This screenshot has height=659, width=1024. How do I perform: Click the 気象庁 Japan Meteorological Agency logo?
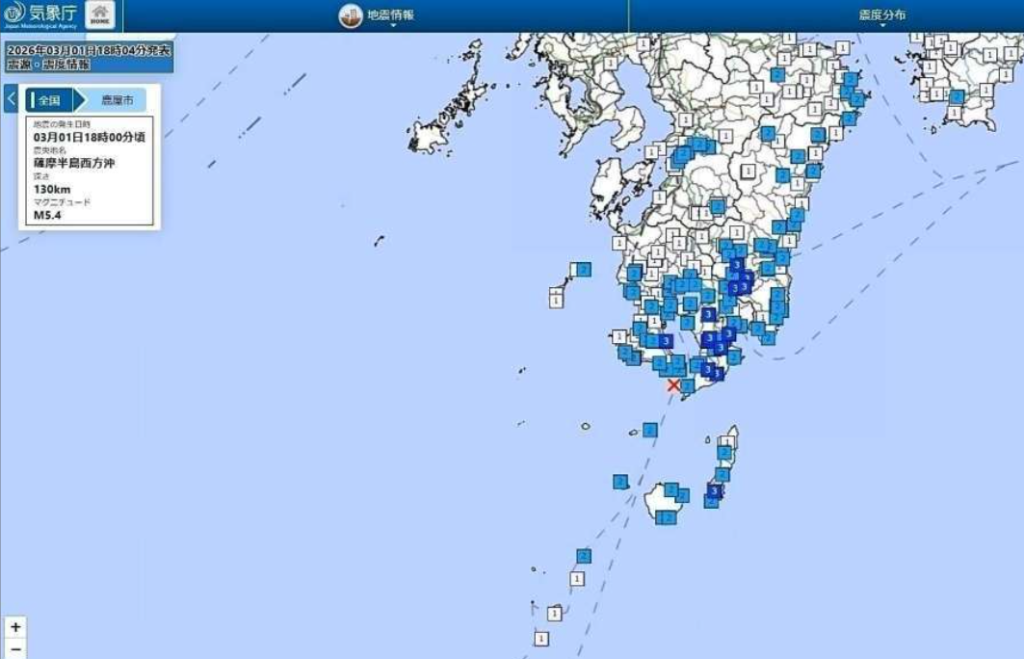pos(45,15)
